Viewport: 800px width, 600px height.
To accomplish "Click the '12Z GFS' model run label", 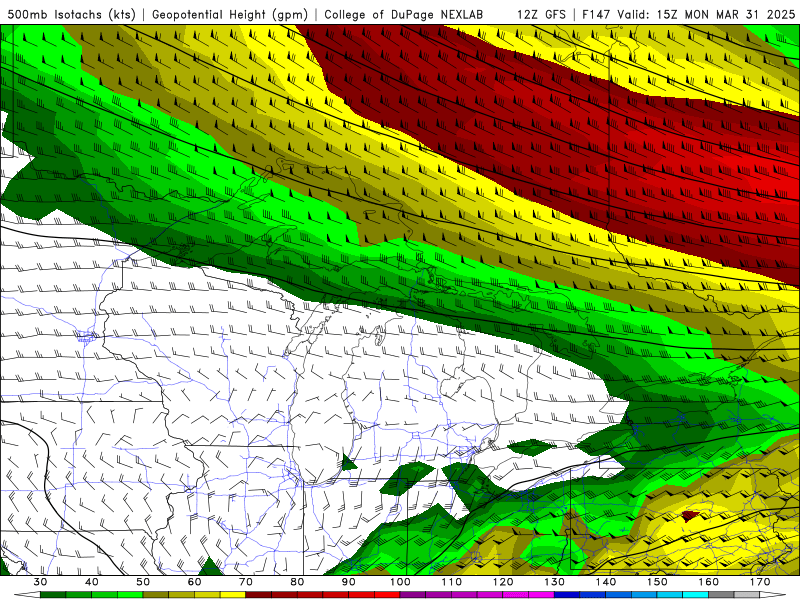I will tap(541, 14).
